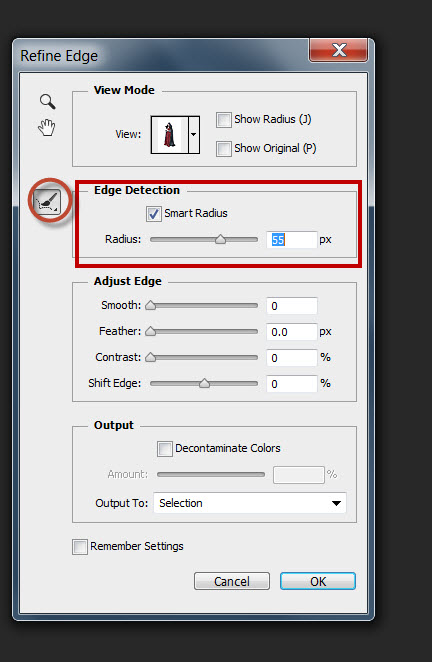
Task: Tick the Show Original (P) checkbox
Action: coord(223,149)
